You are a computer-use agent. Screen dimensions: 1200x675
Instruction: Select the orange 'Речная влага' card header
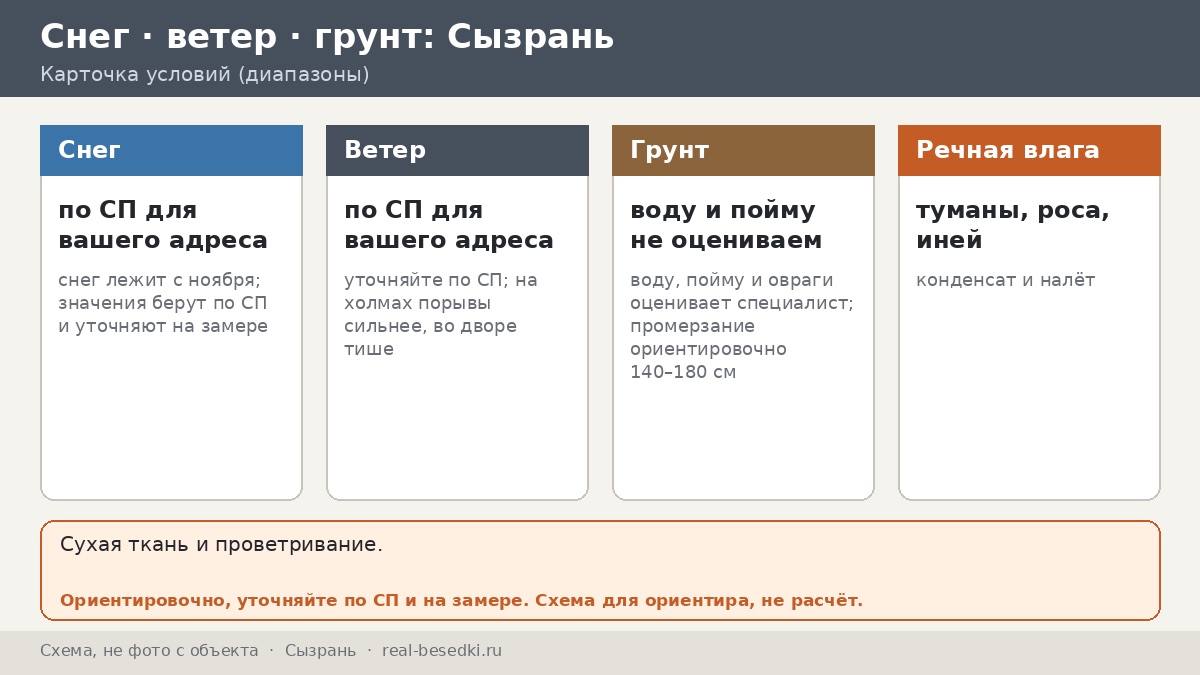pos(1029,150)
